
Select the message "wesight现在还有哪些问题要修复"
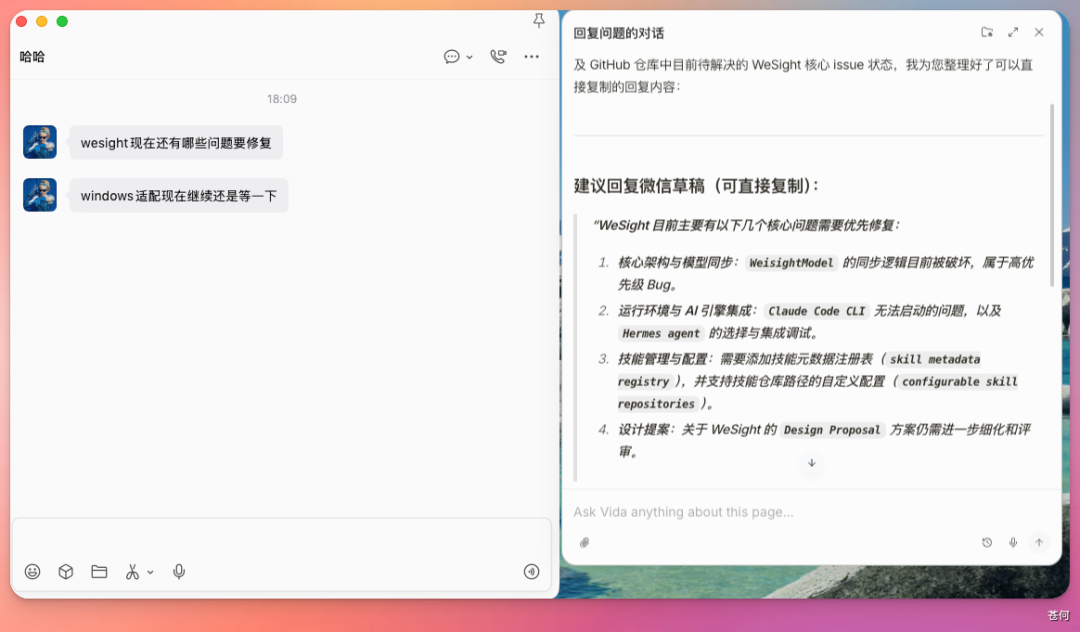(x=176, y=143)
